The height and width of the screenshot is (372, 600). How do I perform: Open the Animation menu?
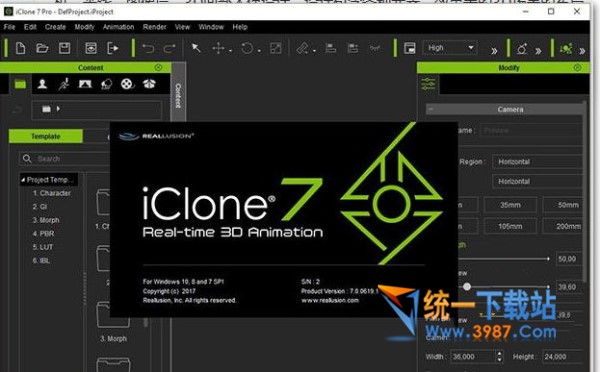click(x=118, y=27)
